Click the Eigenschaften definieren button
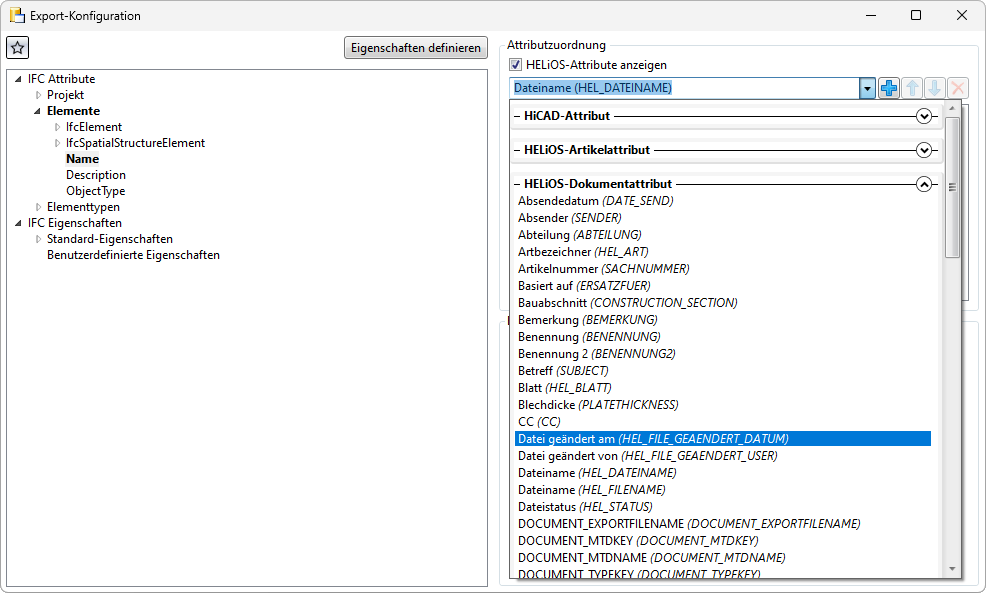Viewport: 986px width, 593px height. pos(416,48)
